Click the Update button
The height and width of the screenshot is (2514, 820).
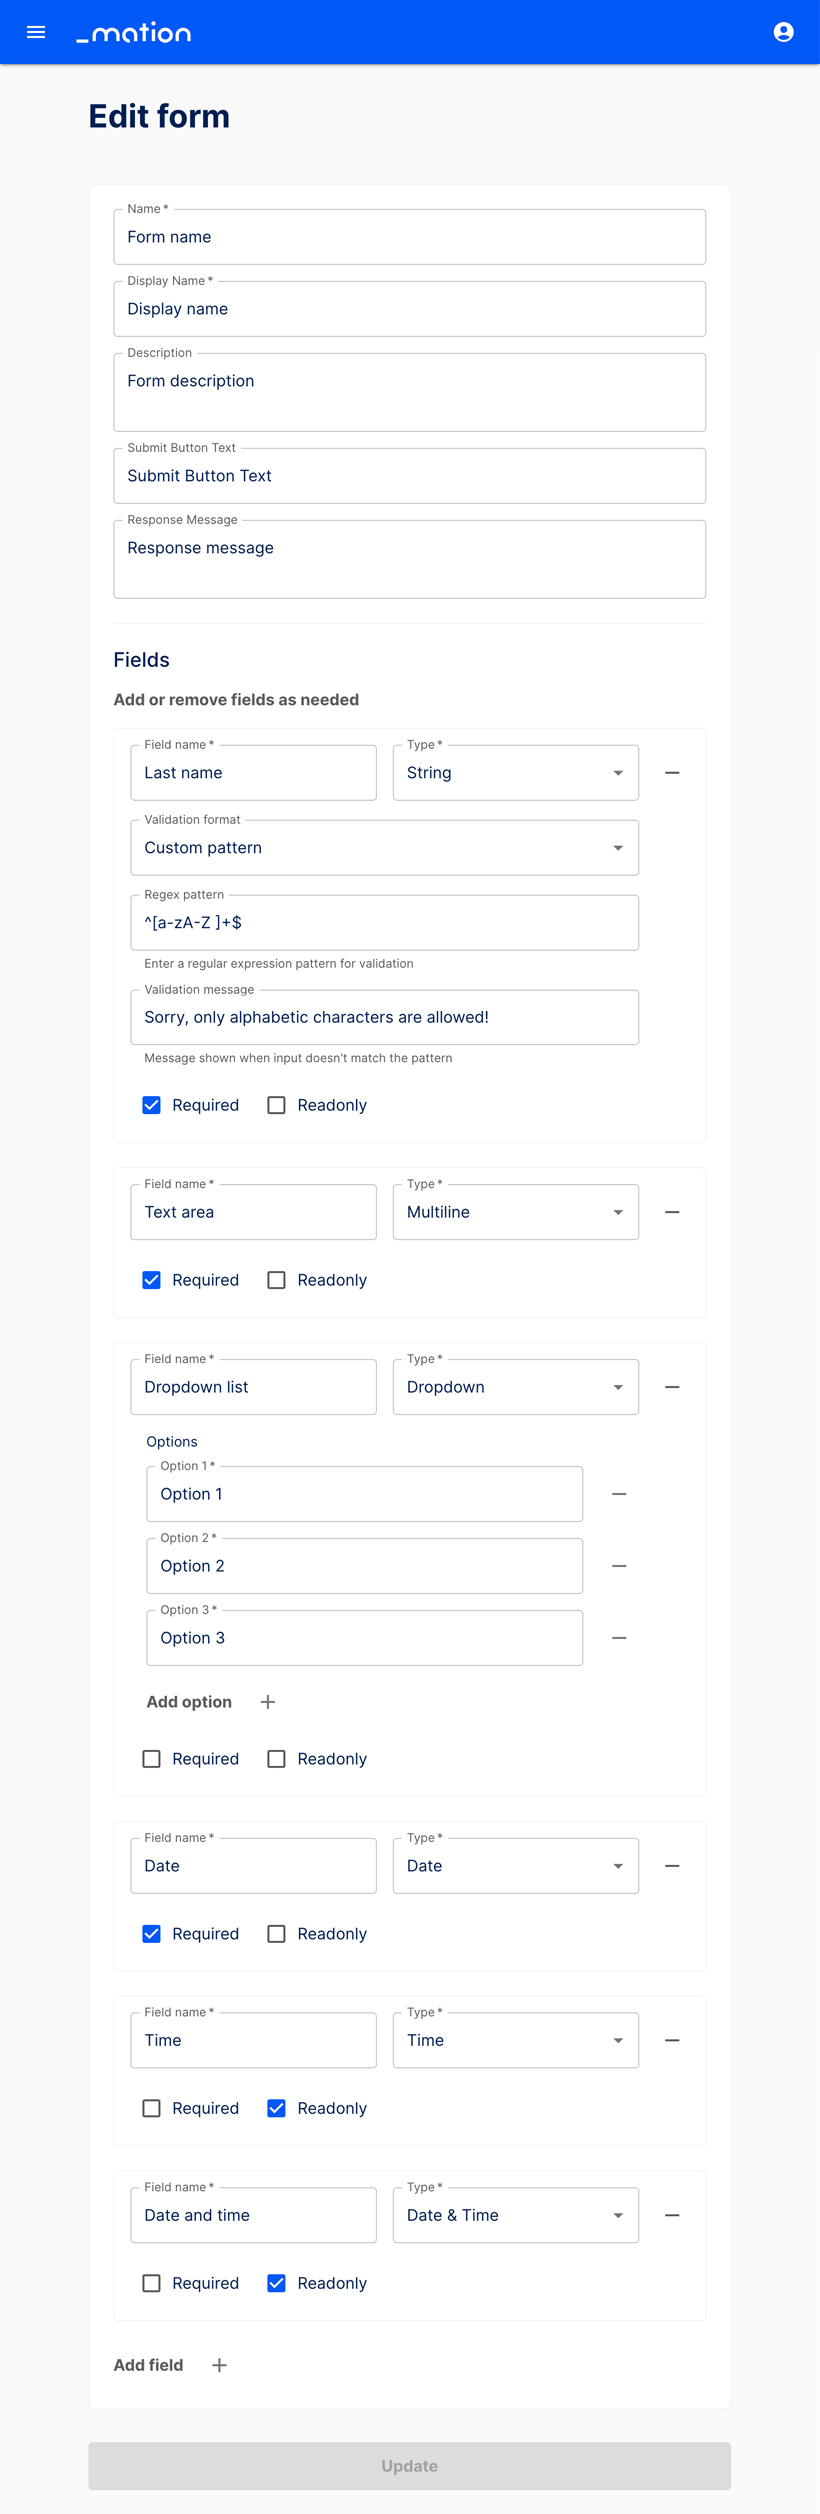pos(410,2466)
